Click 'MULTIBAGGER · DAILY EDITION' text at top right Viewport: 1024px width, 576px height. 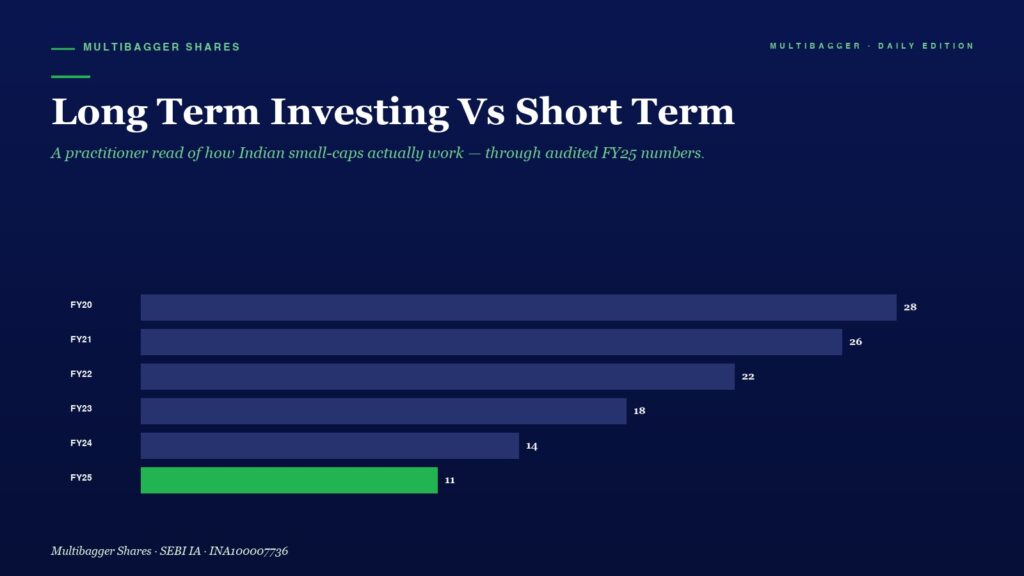click(x=872, y=46)
